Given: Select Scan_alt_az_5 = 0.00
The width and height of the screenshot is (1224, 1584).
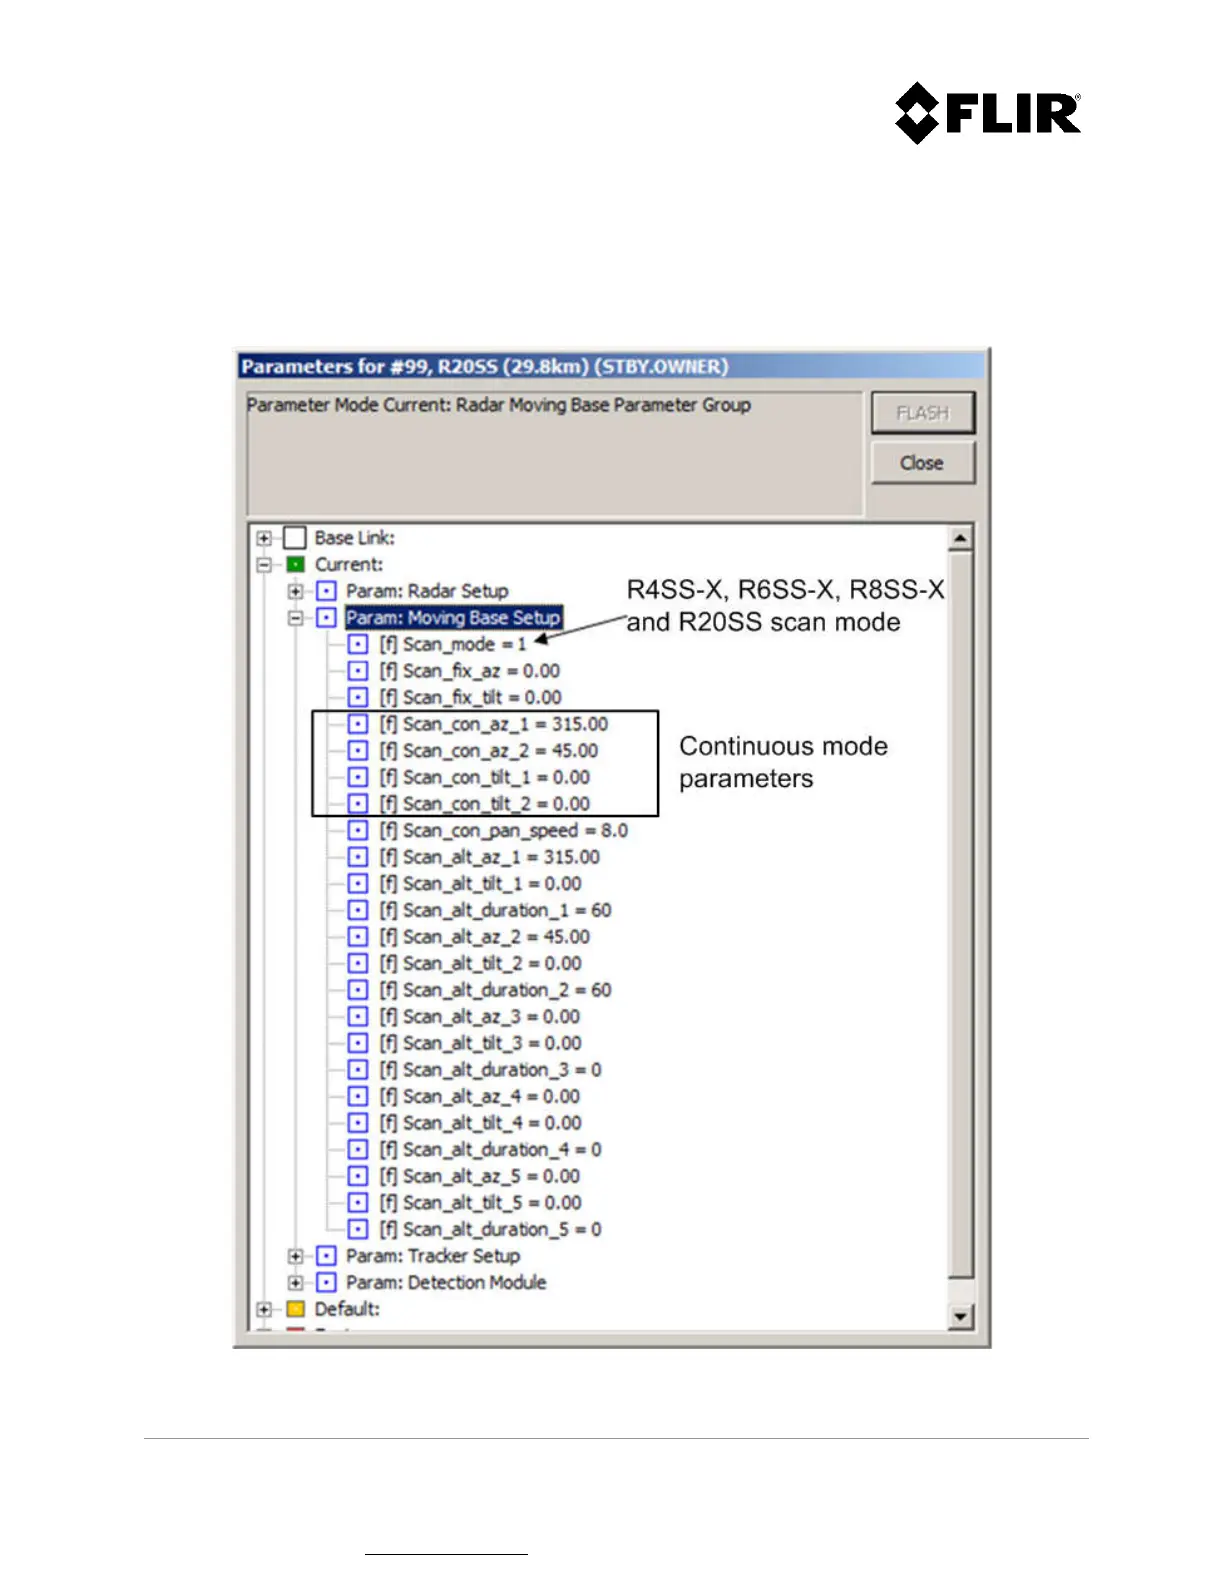Looking at the screenshot, I should pyautogui.click(x=479, y=1176).
